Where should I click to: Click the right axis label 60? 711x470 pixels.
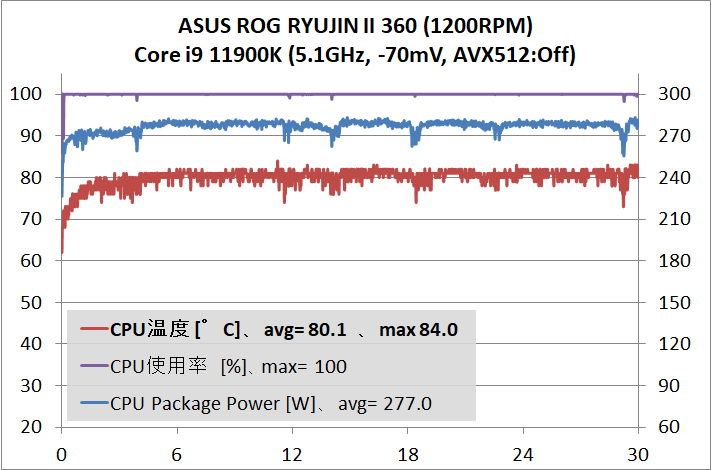pyautogui.click(x=669, y=426)
